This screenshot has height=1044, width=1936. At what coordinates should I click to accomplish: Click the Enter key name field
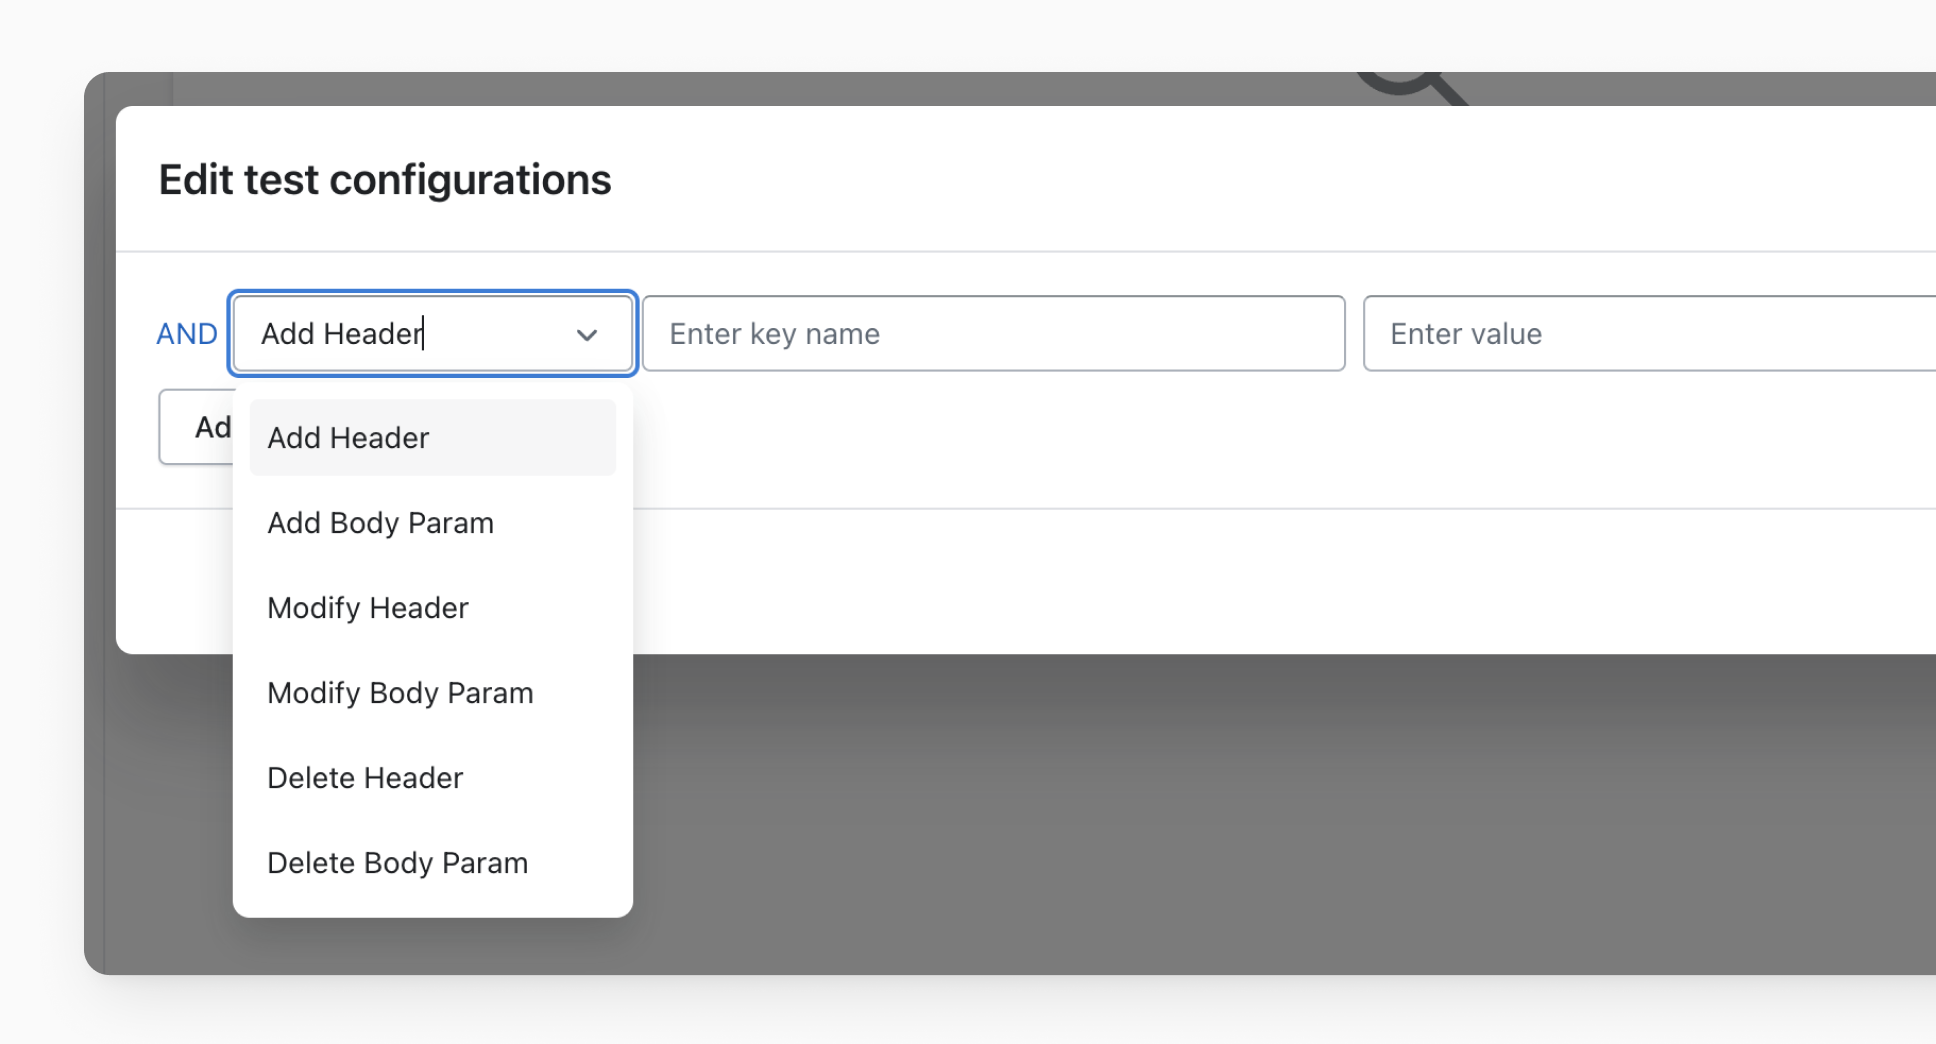tap(993, 334)
